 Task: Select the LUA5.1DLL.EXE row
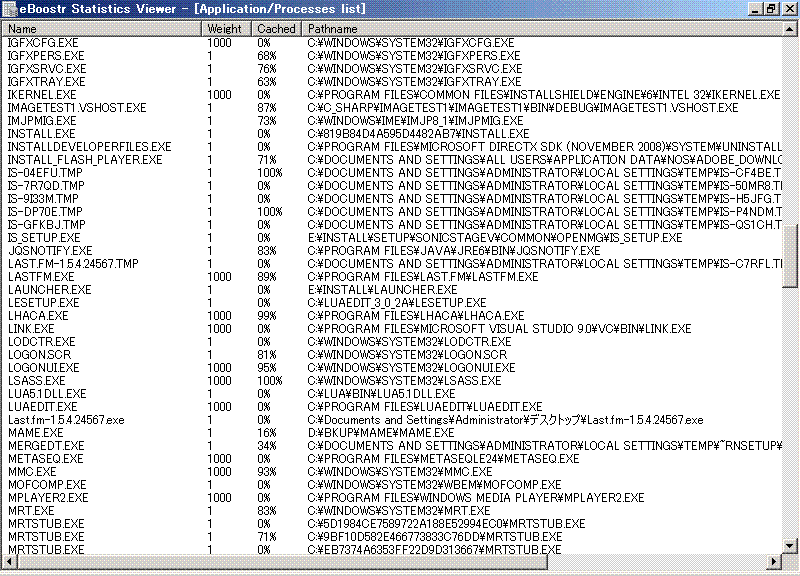pyautogui.click(x=392, y=394)
